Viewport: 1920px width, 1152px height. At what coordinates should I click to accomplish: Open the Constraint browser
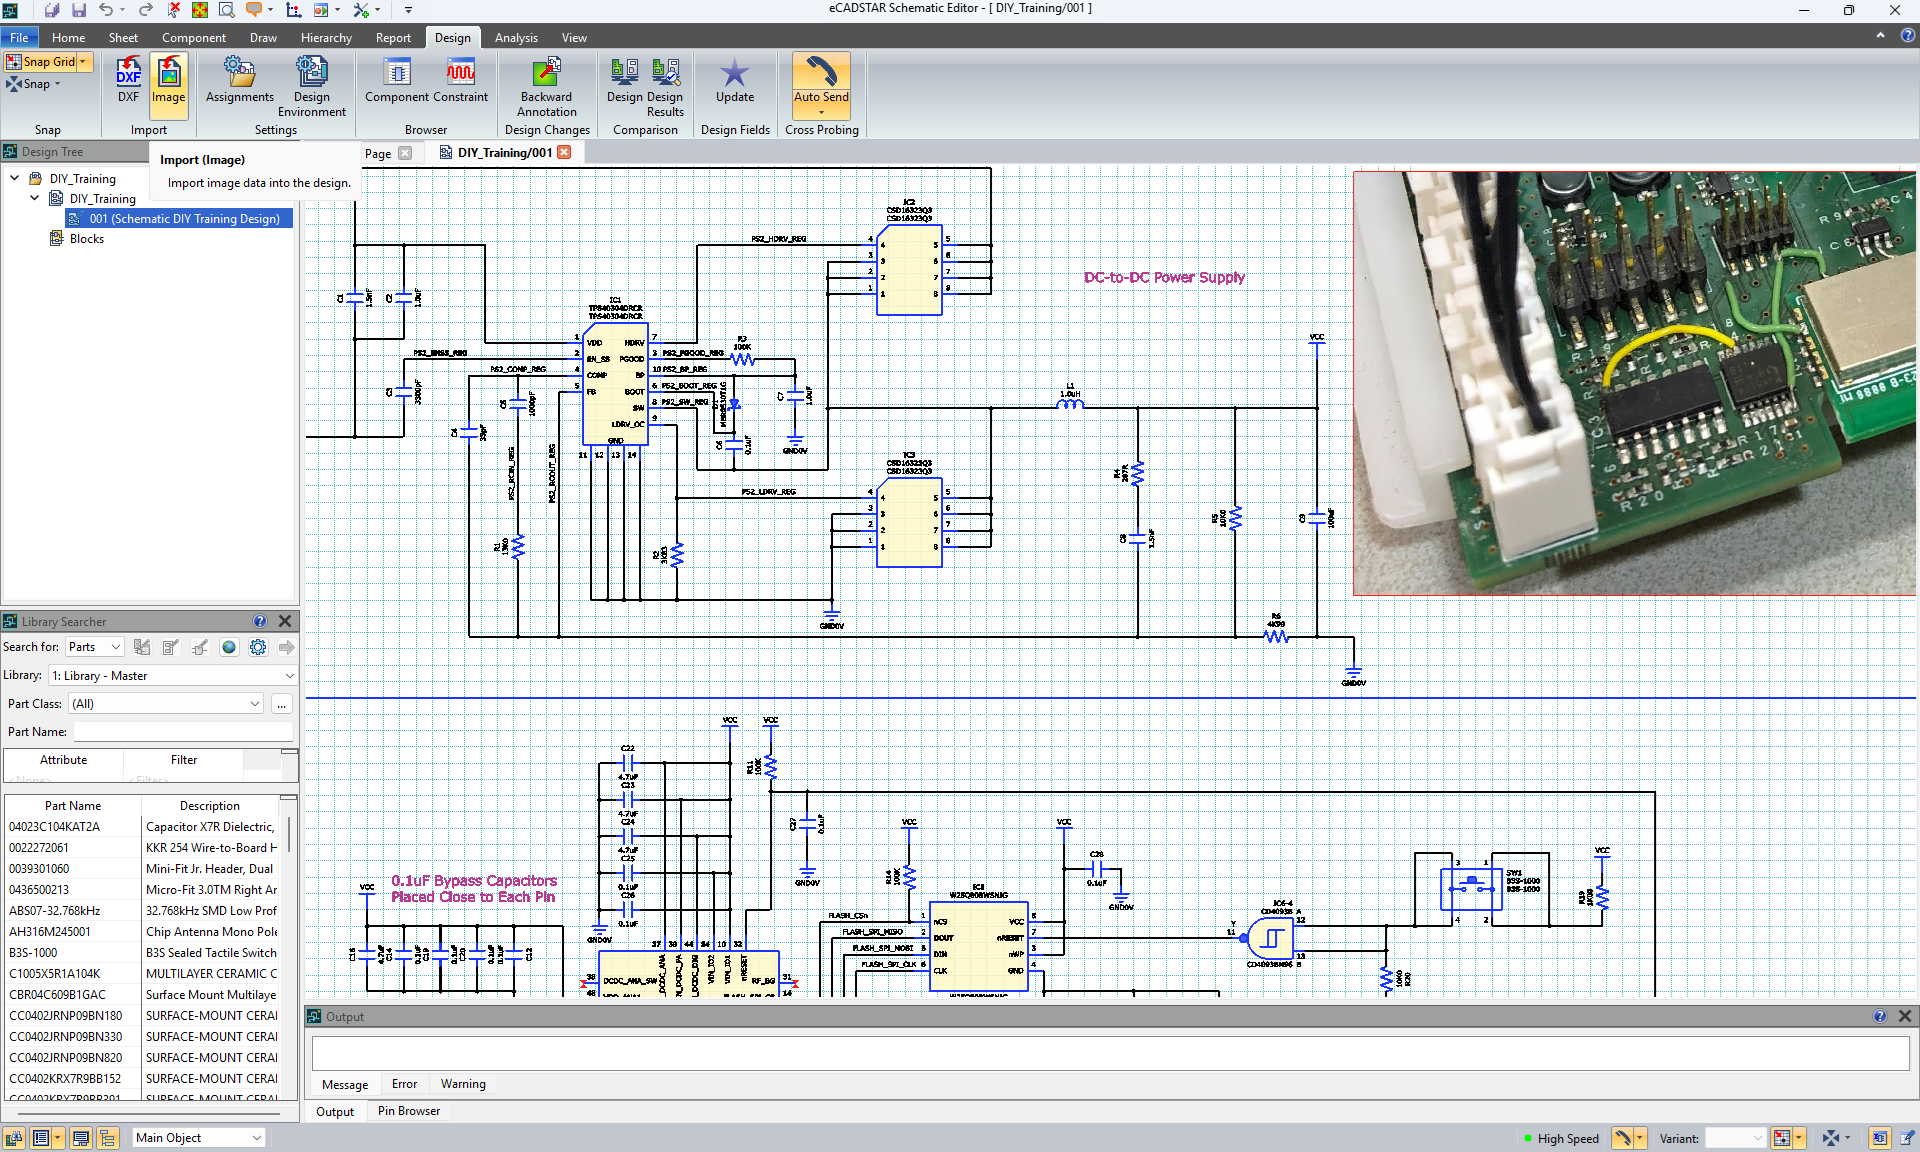pyautogui.click(x=461, y=79)
